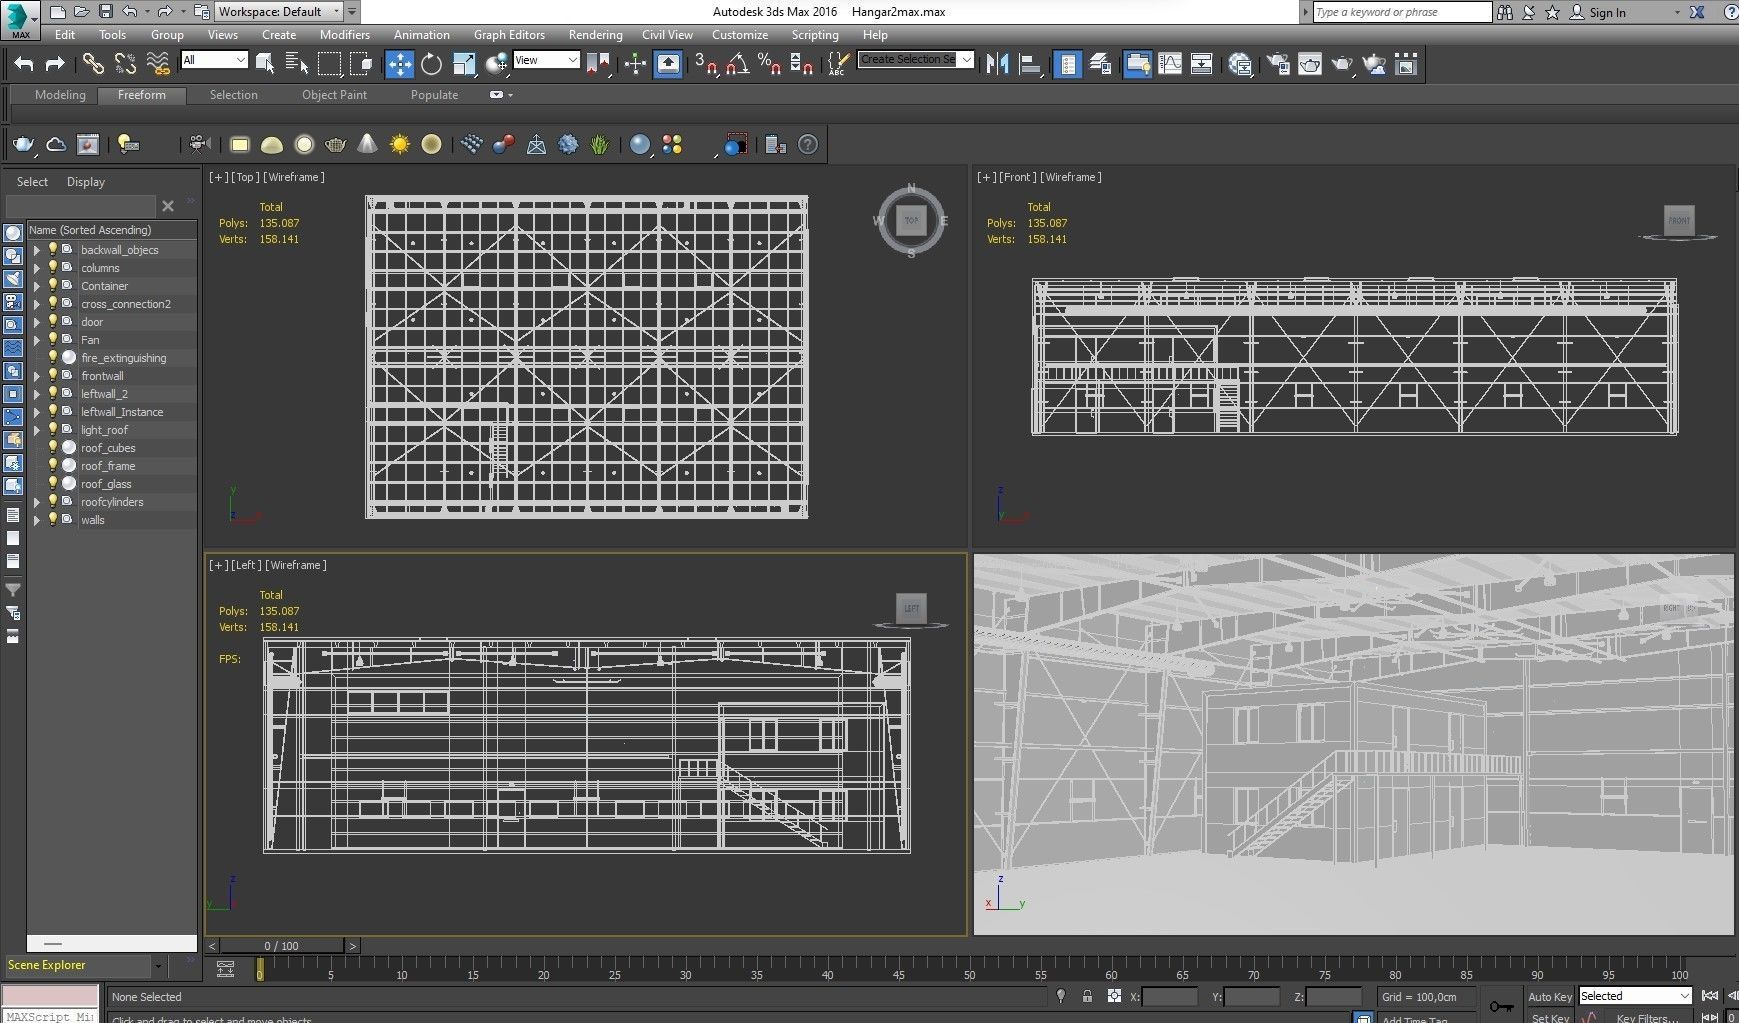
Task: Expand the Fan tree node
Action: point(37,340)
